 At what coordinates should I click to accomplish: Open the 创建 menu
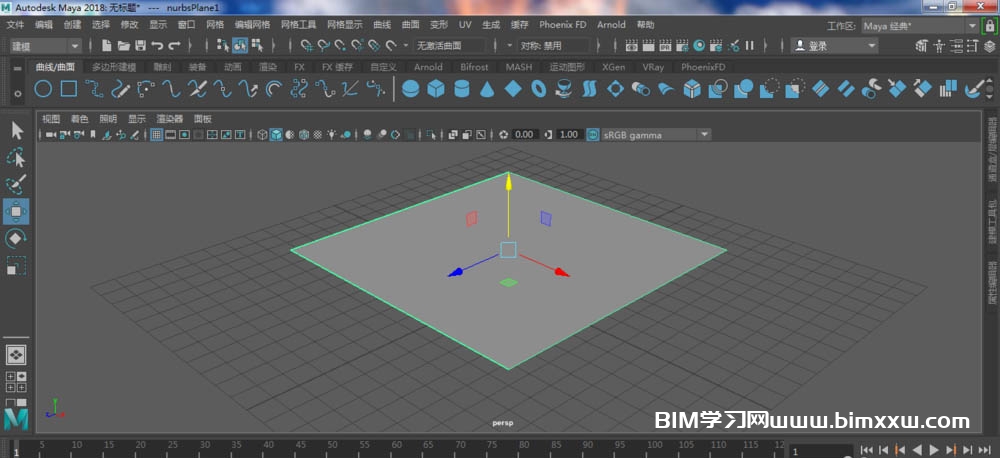(73, 24)
